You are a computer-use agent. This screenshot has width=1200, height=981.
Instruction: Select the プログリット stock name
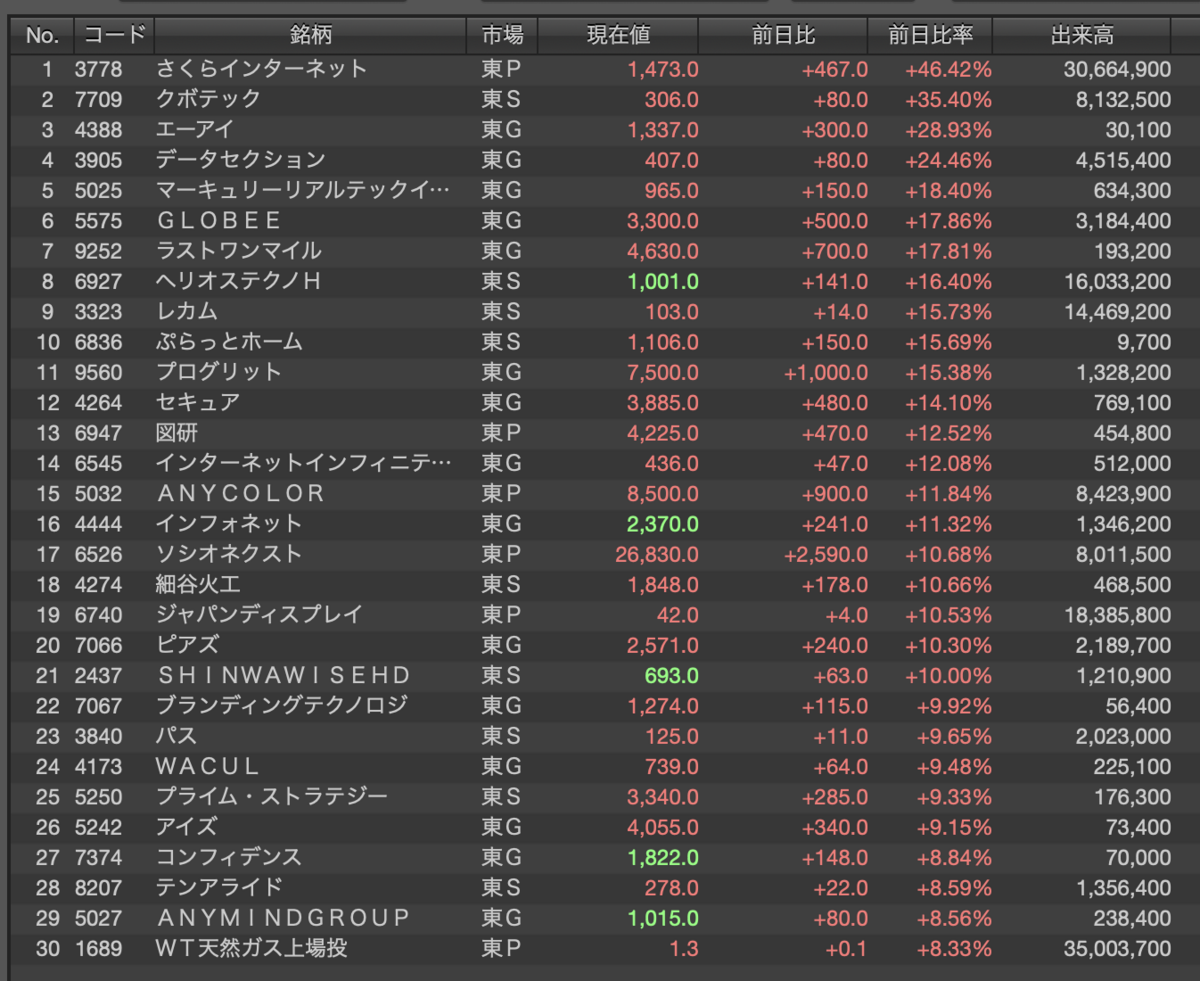[219, 372]
